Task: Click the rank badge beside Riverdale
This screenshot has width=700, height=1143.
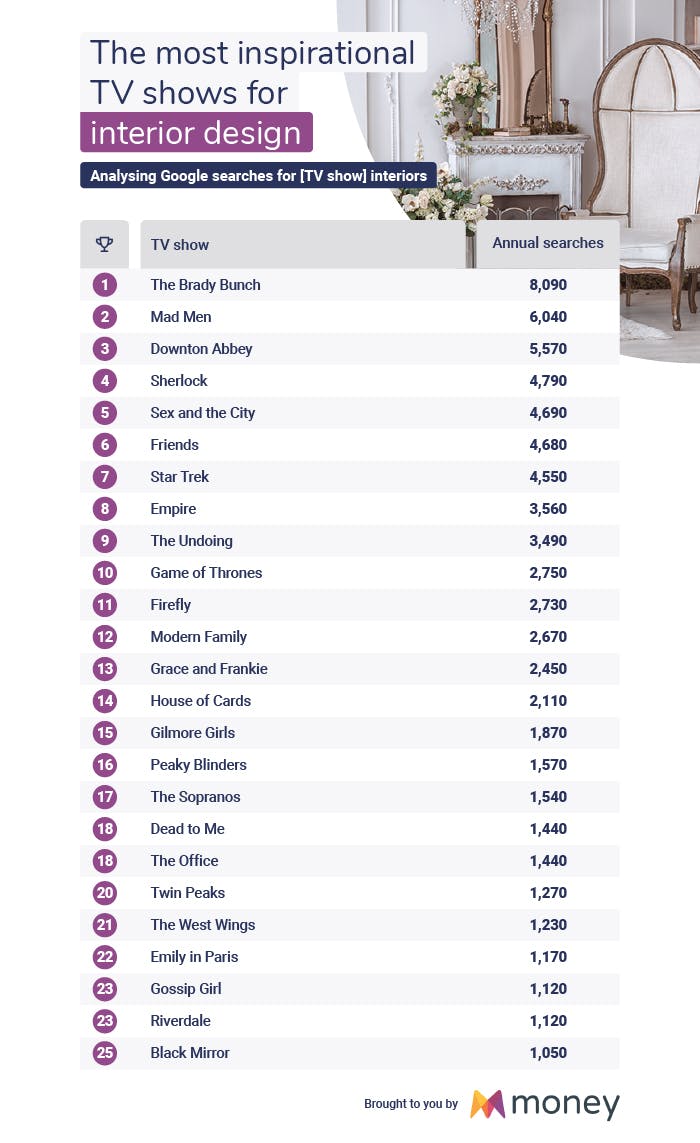Action: (105, 1021)
